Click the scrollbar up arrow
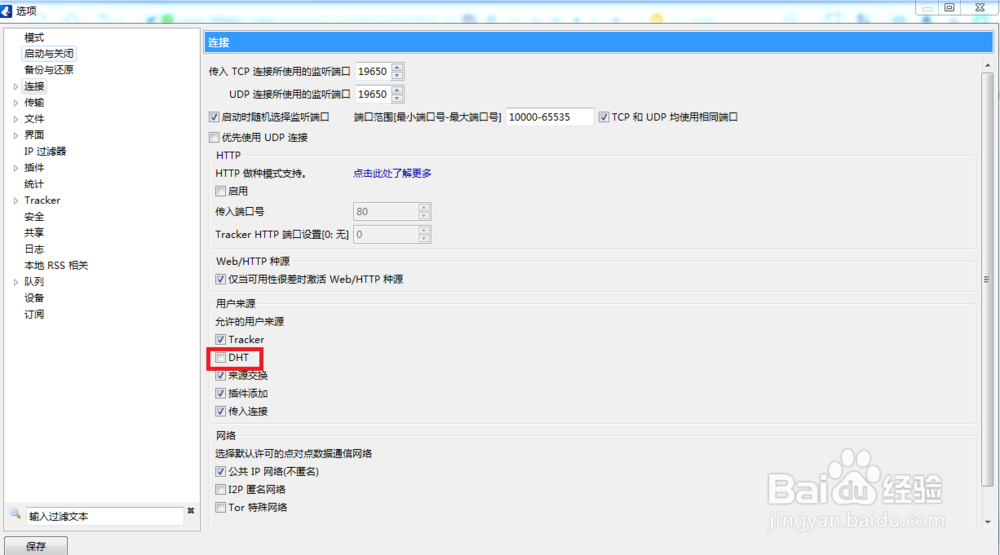This screenshot has height=555, width=1000. tap(987, 65)
